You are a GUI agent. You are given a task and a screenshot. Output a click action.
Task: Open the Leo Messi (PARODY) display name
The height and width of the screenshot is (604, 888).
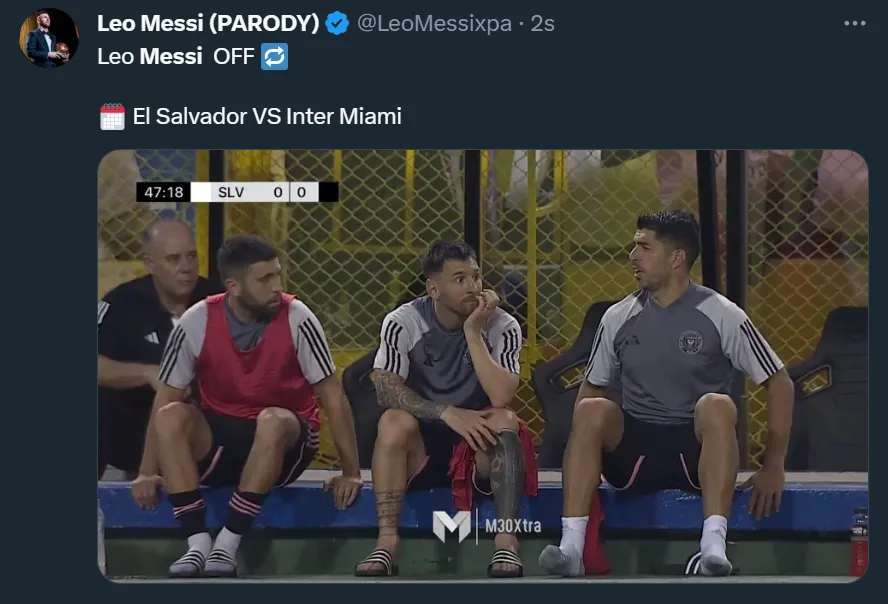208,23
